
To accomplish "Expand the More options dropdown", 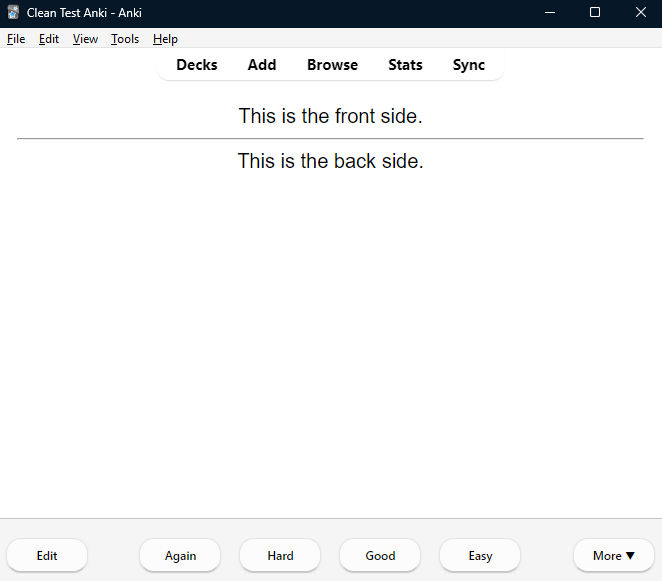I will tap(613, 556).
